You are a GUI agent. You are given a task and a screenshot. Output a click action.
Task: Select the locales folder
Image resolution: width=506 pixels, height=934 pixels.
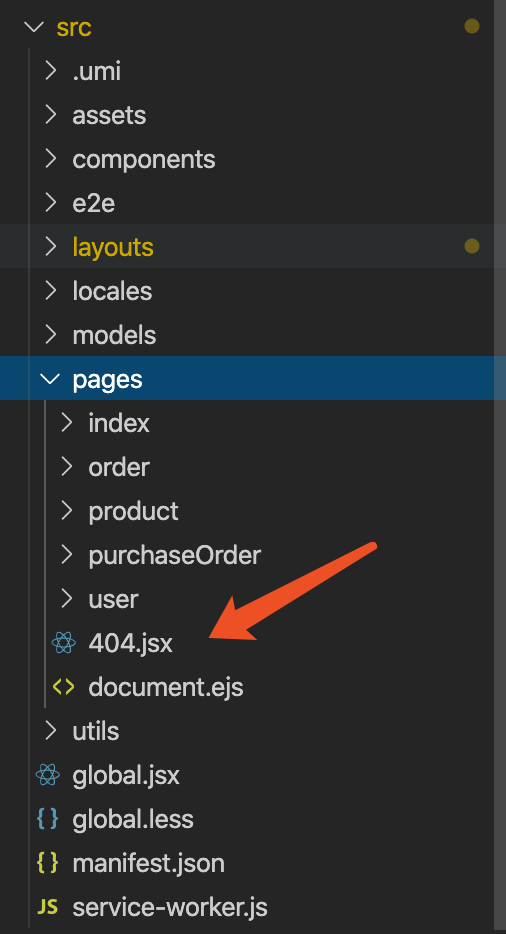247,291
